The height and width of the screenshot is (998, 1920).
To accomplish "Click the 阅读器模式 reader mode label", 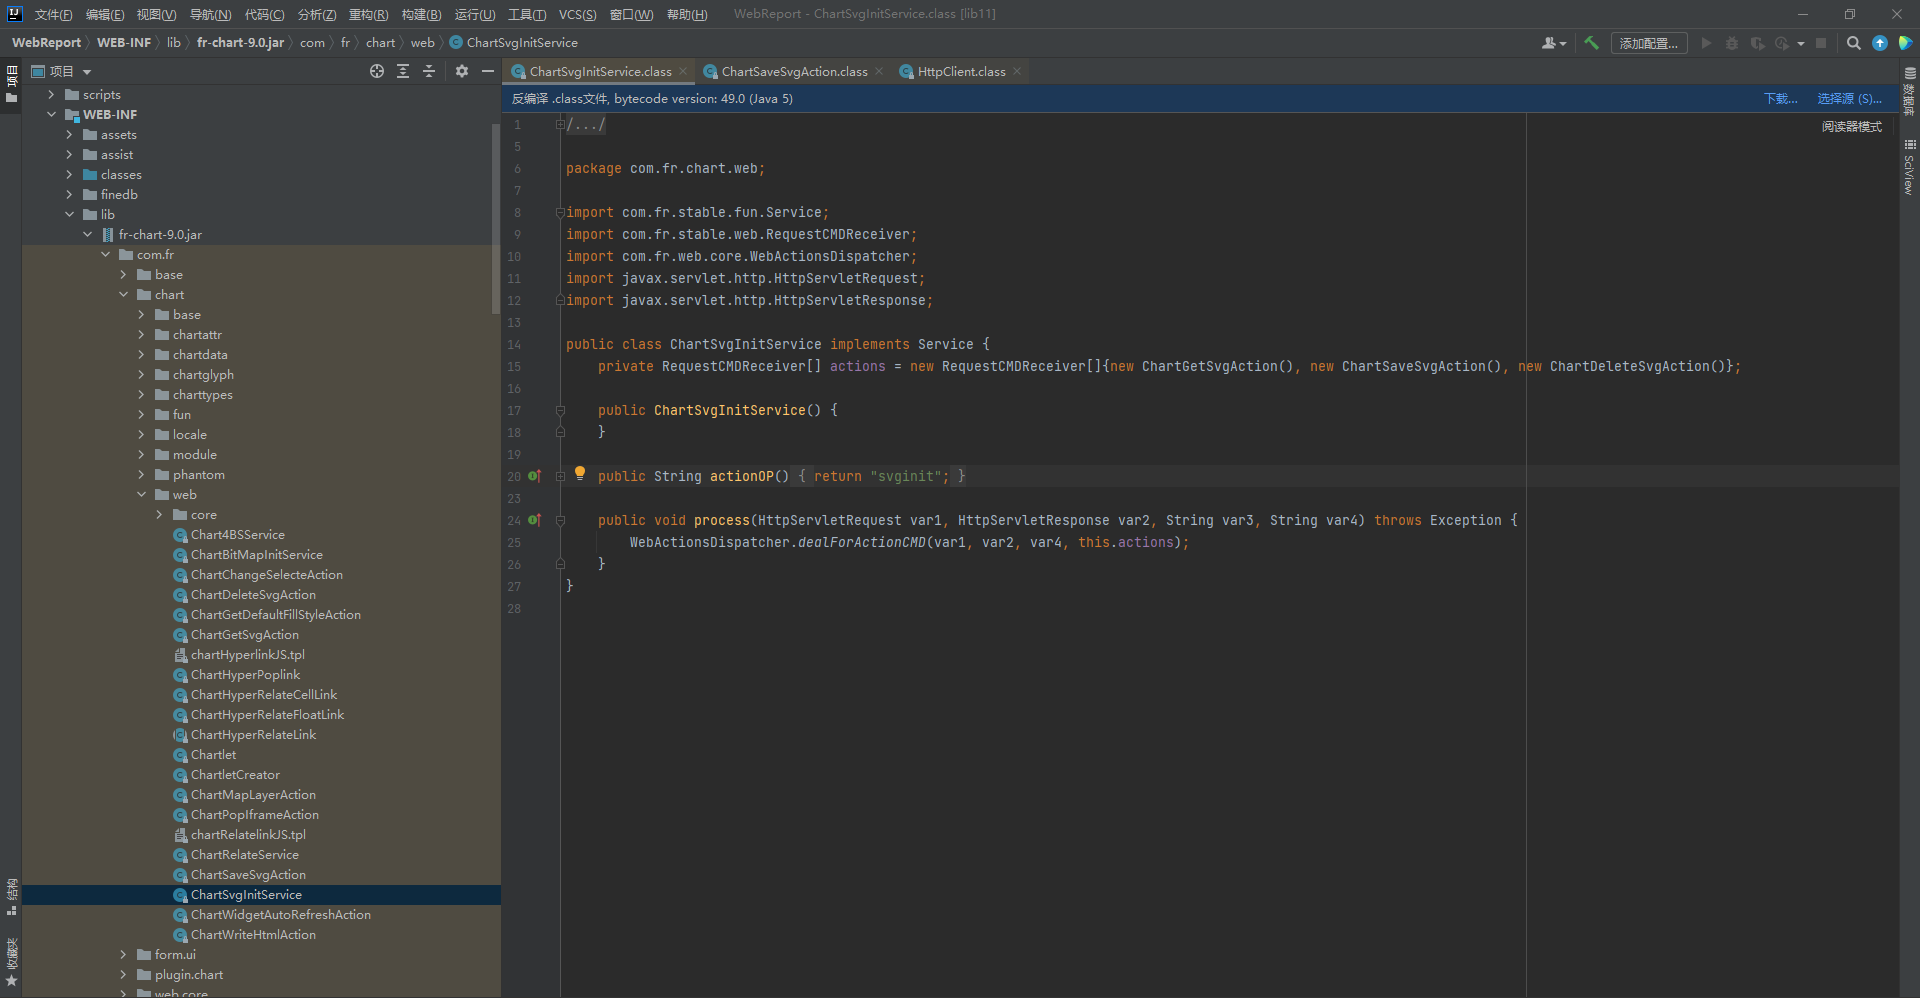I will (1851, 126).
